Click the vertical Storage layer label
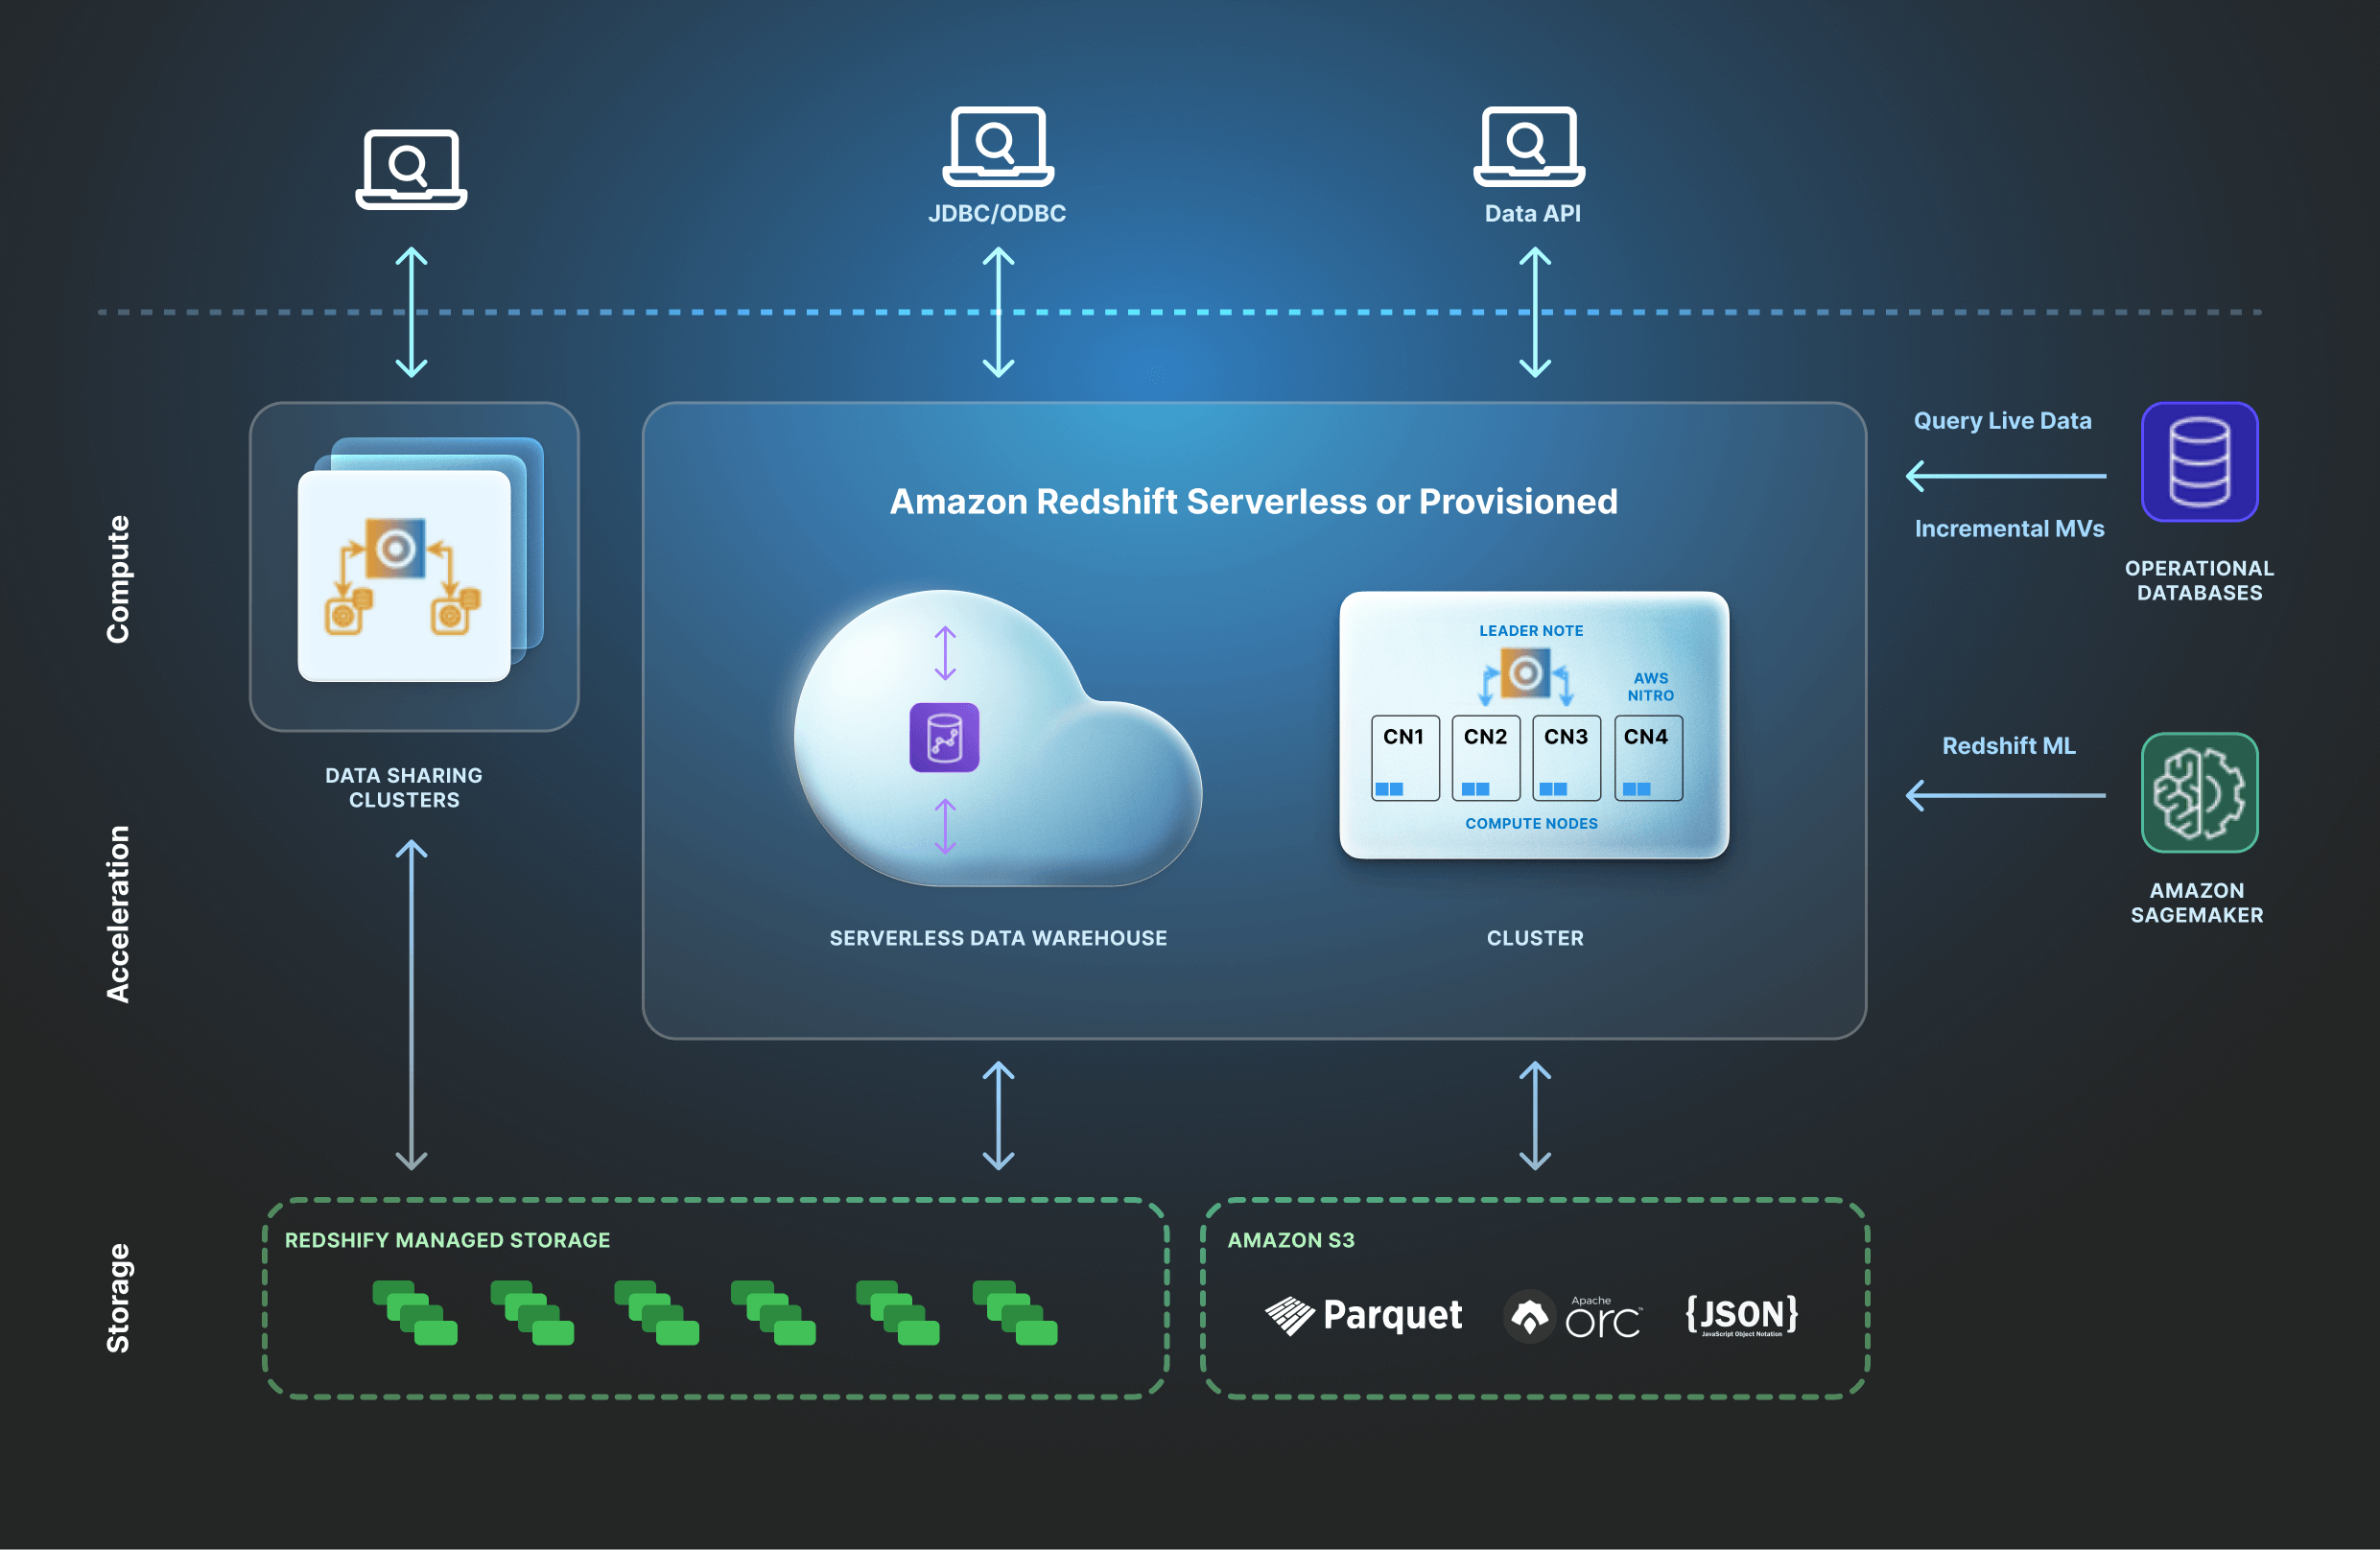Viewport: 2380px width, 1550px height. (118, 1298)
